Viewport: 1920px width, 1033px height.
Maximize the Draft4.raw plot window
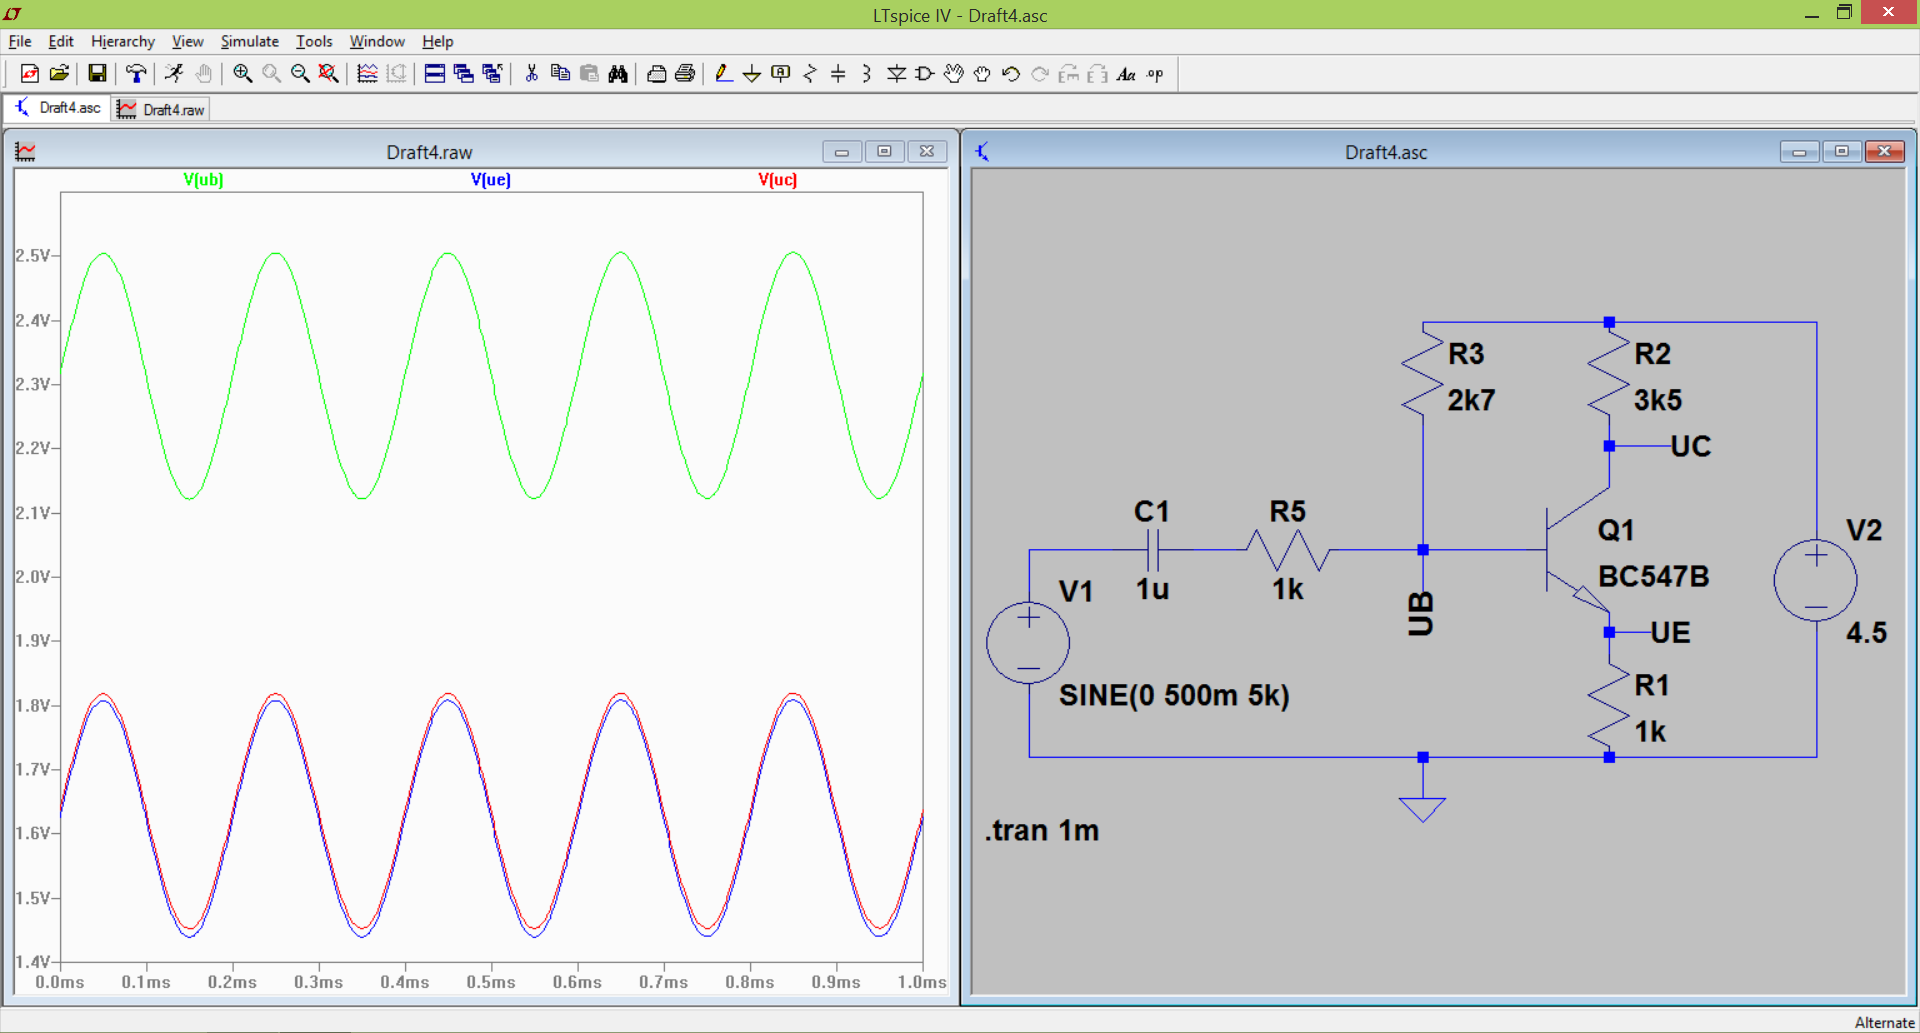click(x=884, y=151)
